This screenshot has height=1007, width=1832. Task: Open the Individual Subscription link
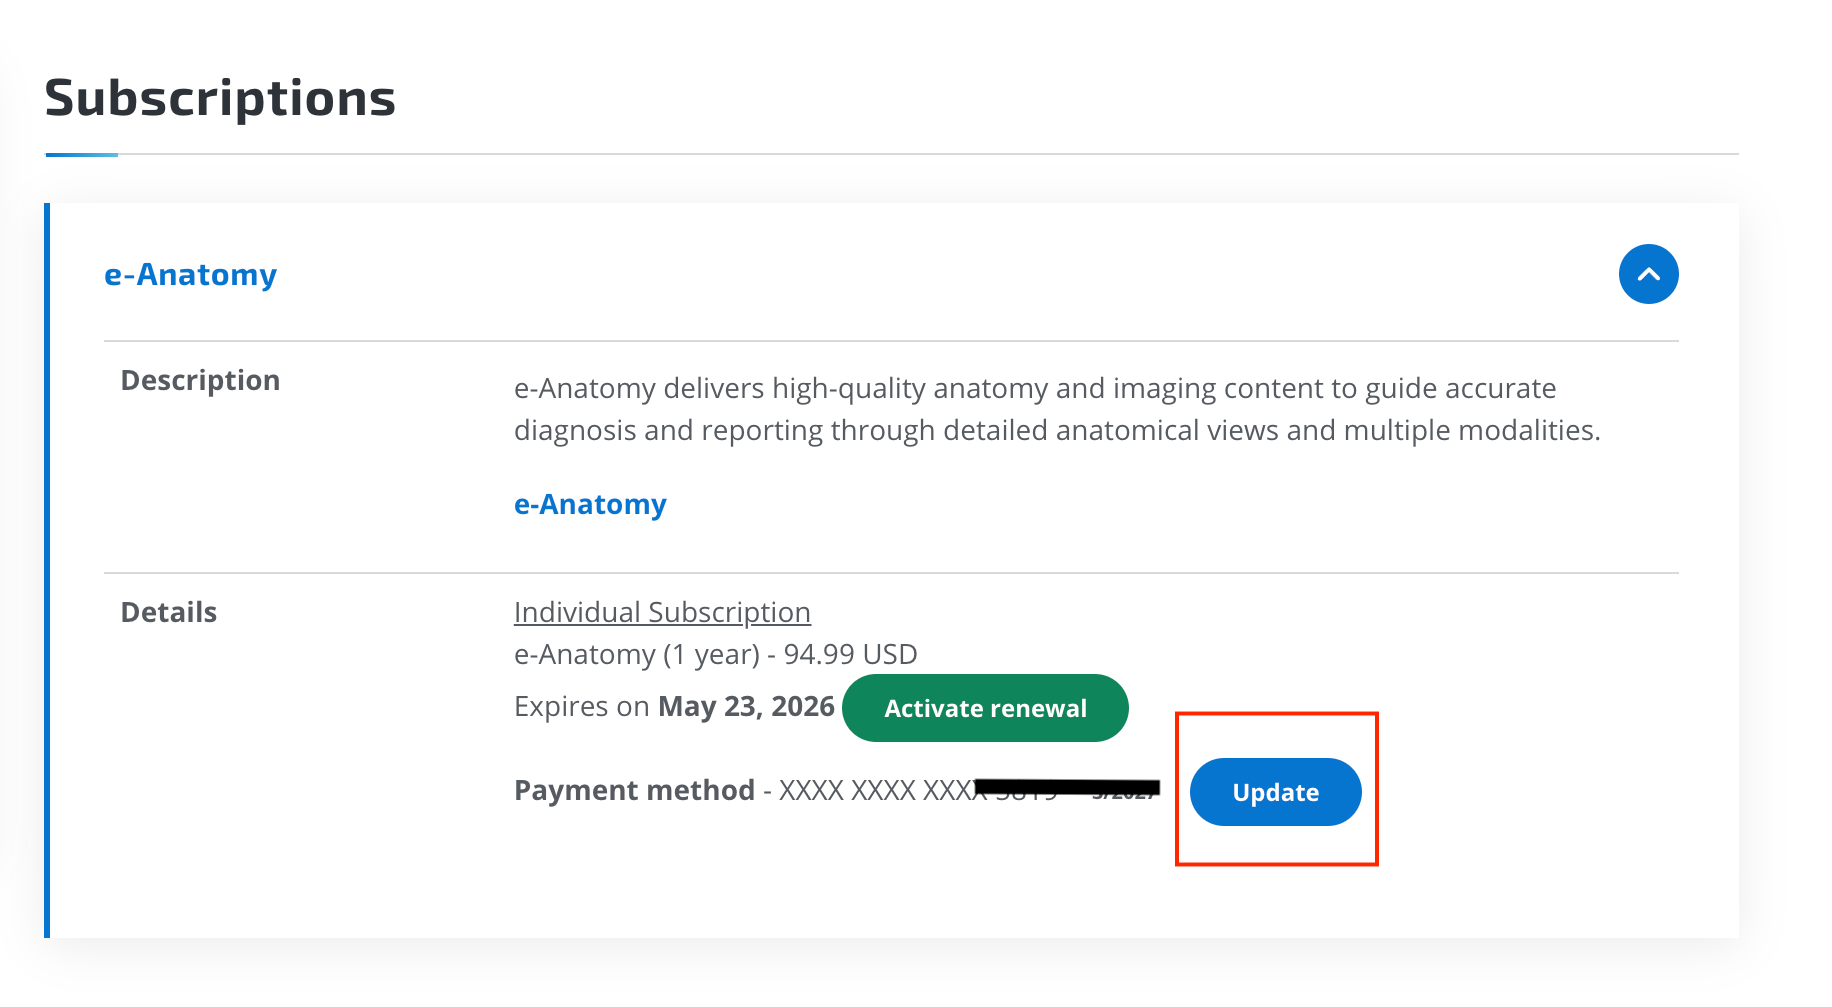[662, 612]
